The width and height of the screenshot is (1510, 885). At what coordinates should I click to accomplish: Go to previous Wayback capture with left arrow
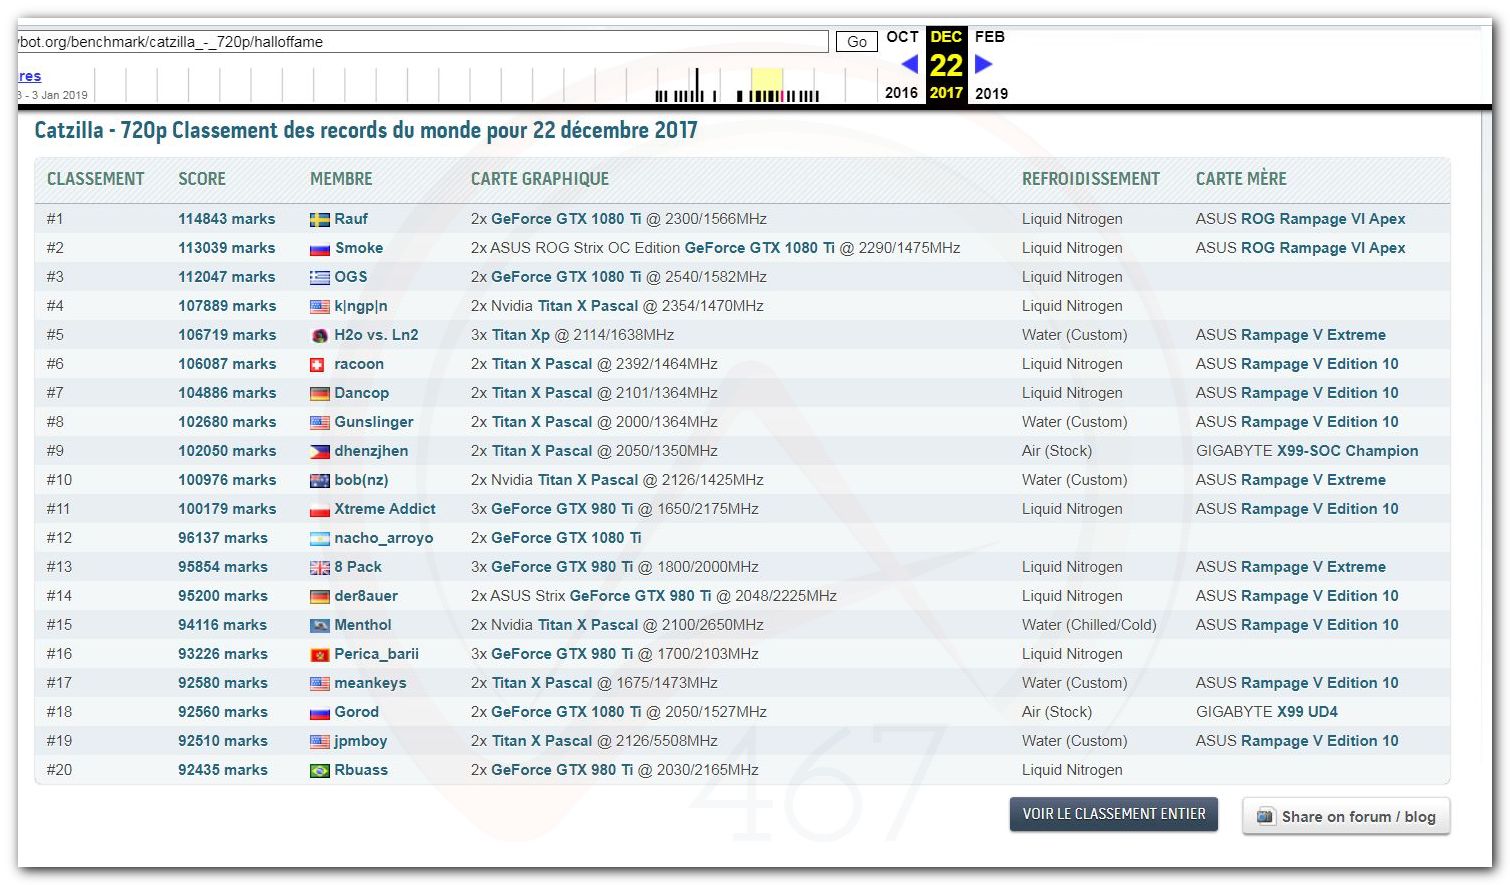909,64
